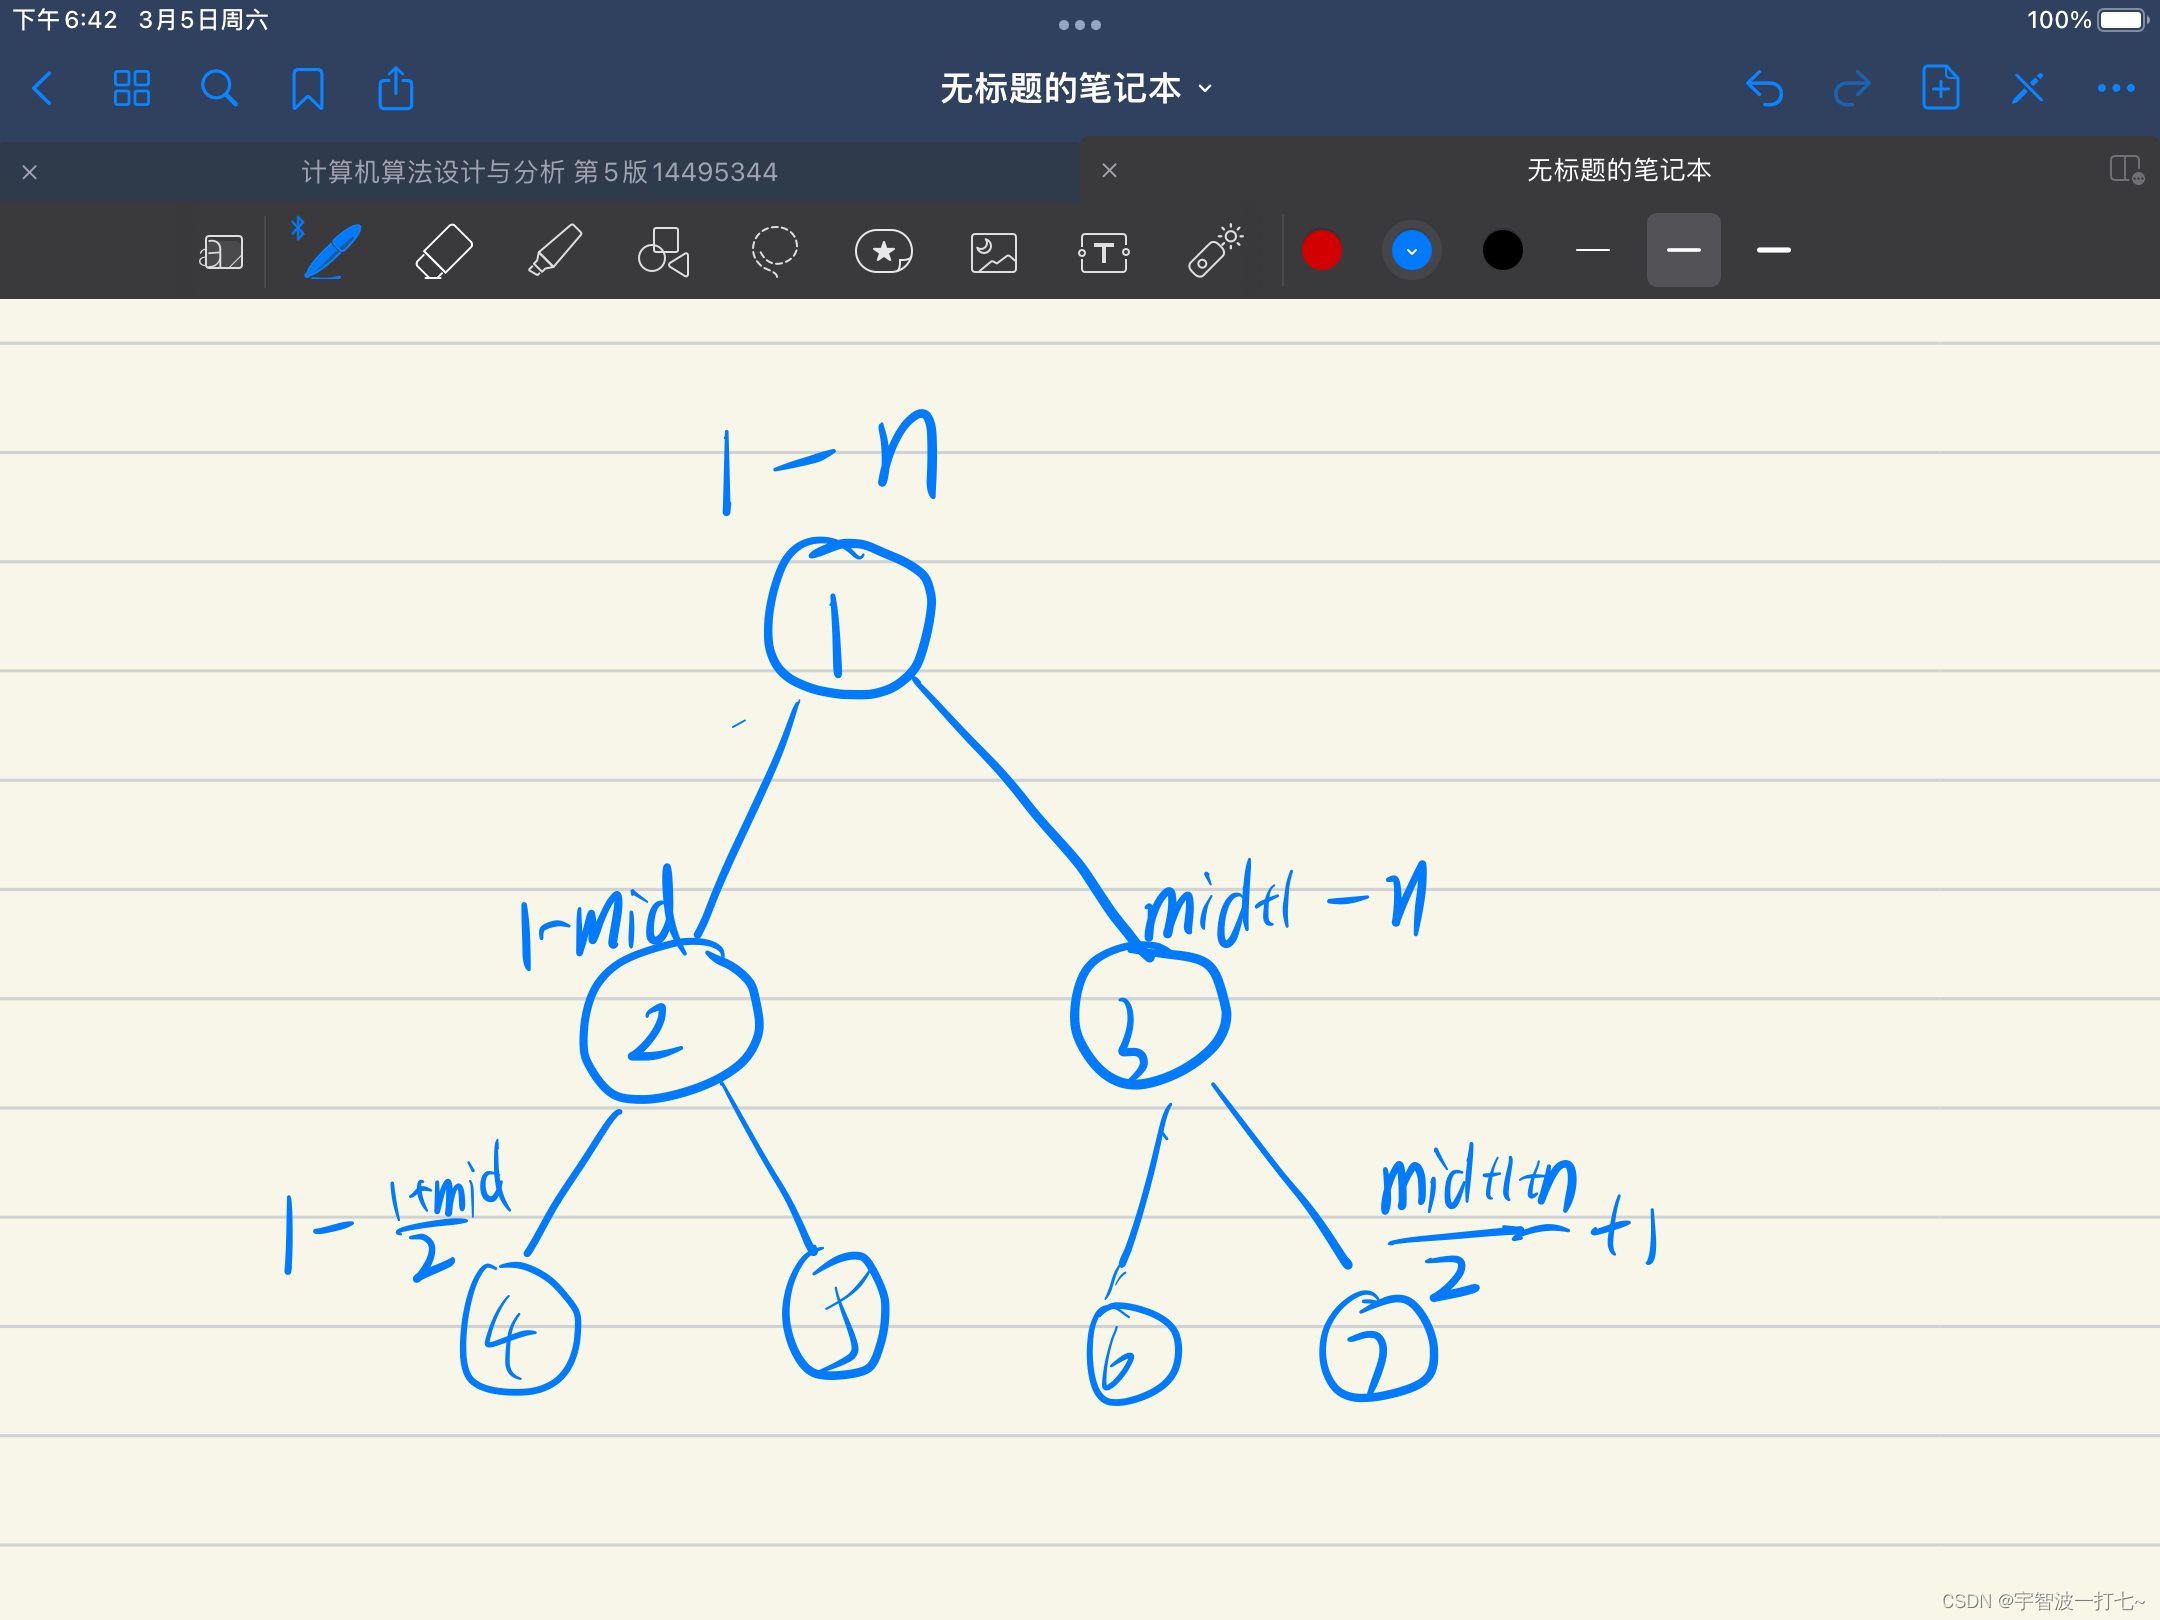
Task: Select the Laser pointer tool
Action: [x=1214, y=250]
